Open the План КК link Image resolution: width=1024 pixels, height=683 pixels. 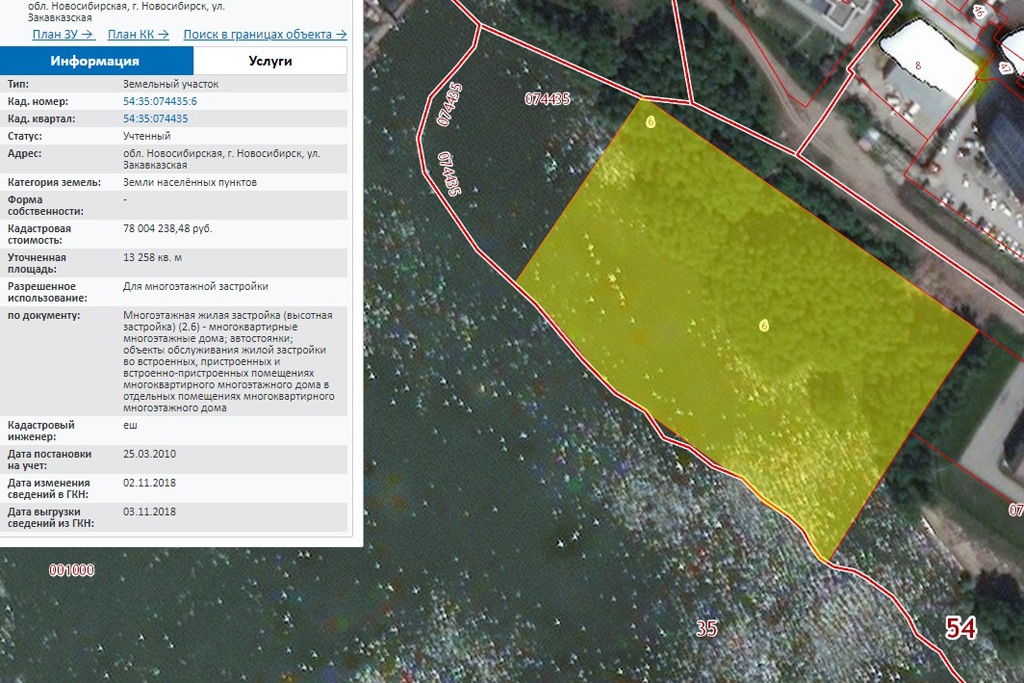(137, 34)
